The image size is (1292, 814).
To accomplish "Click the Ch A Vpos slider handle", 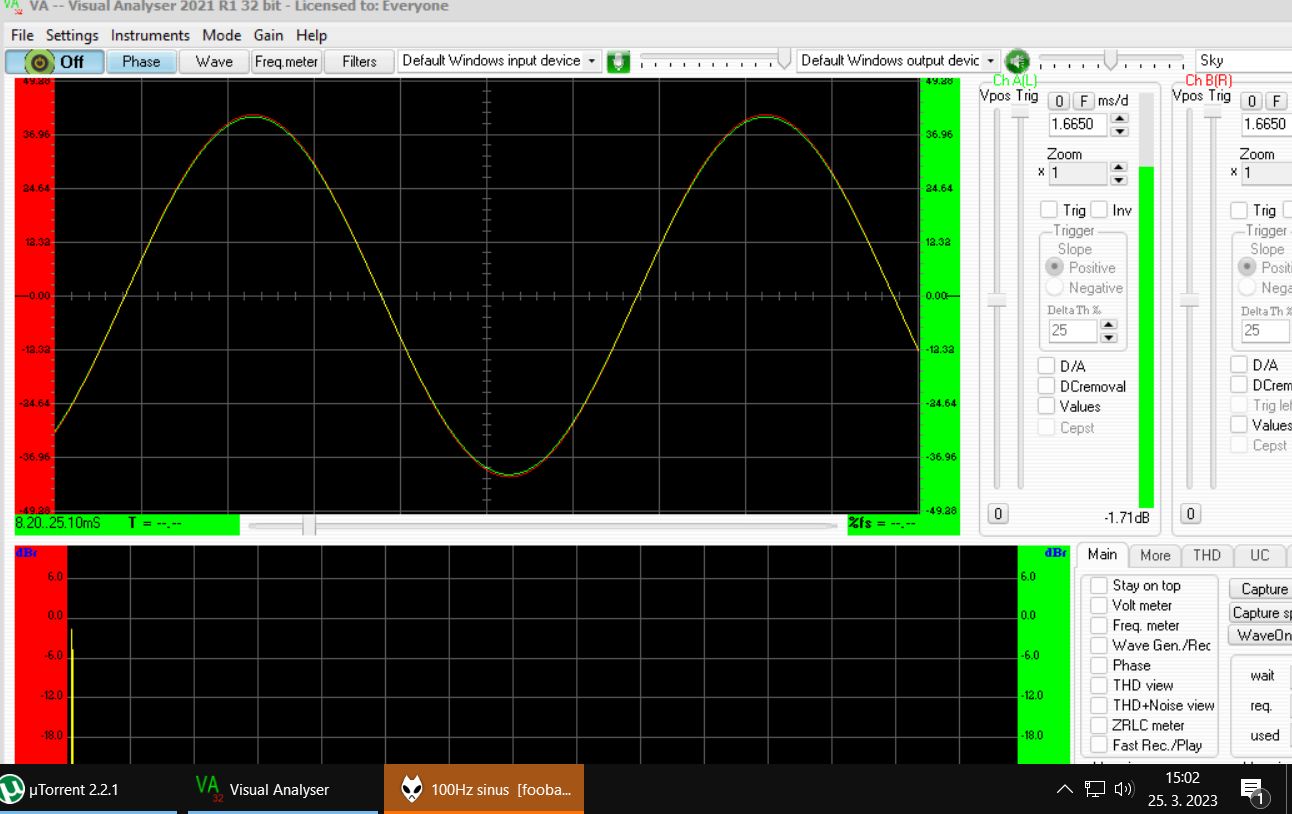I will click(x=996, y=300).
